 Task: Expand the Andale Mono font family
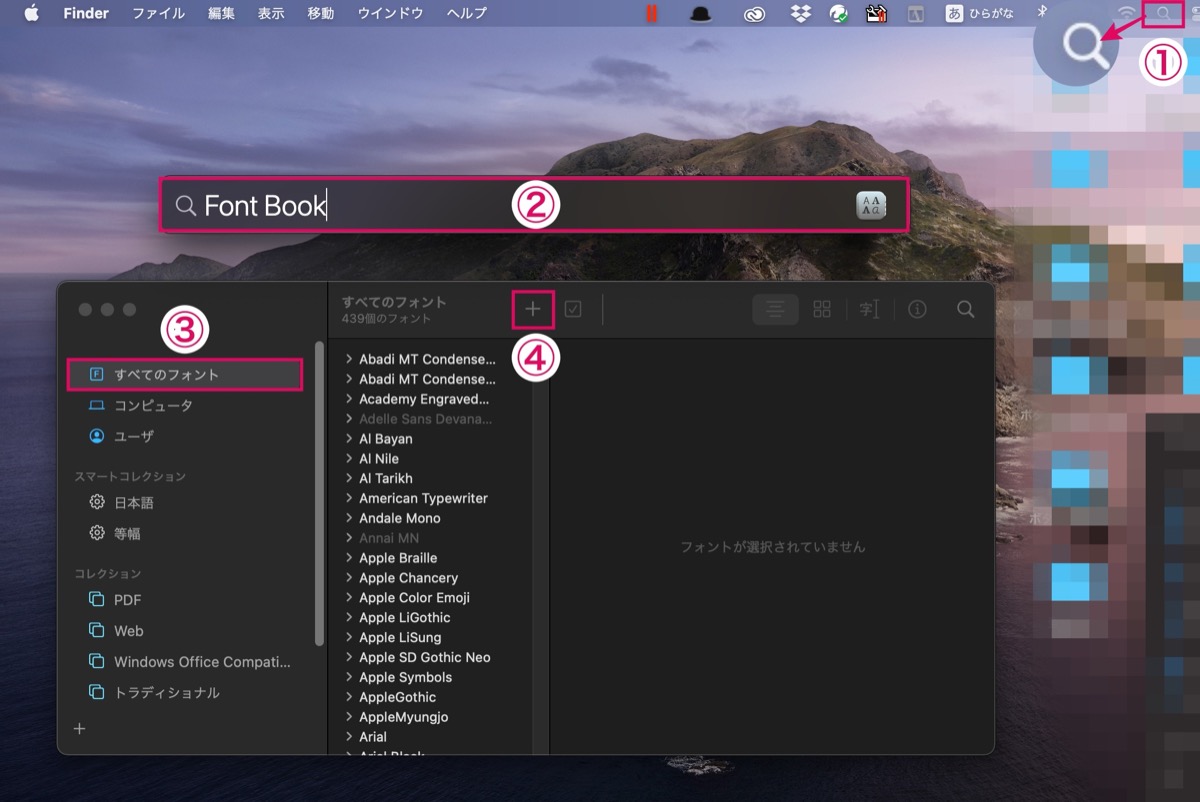tap(348, 518)
